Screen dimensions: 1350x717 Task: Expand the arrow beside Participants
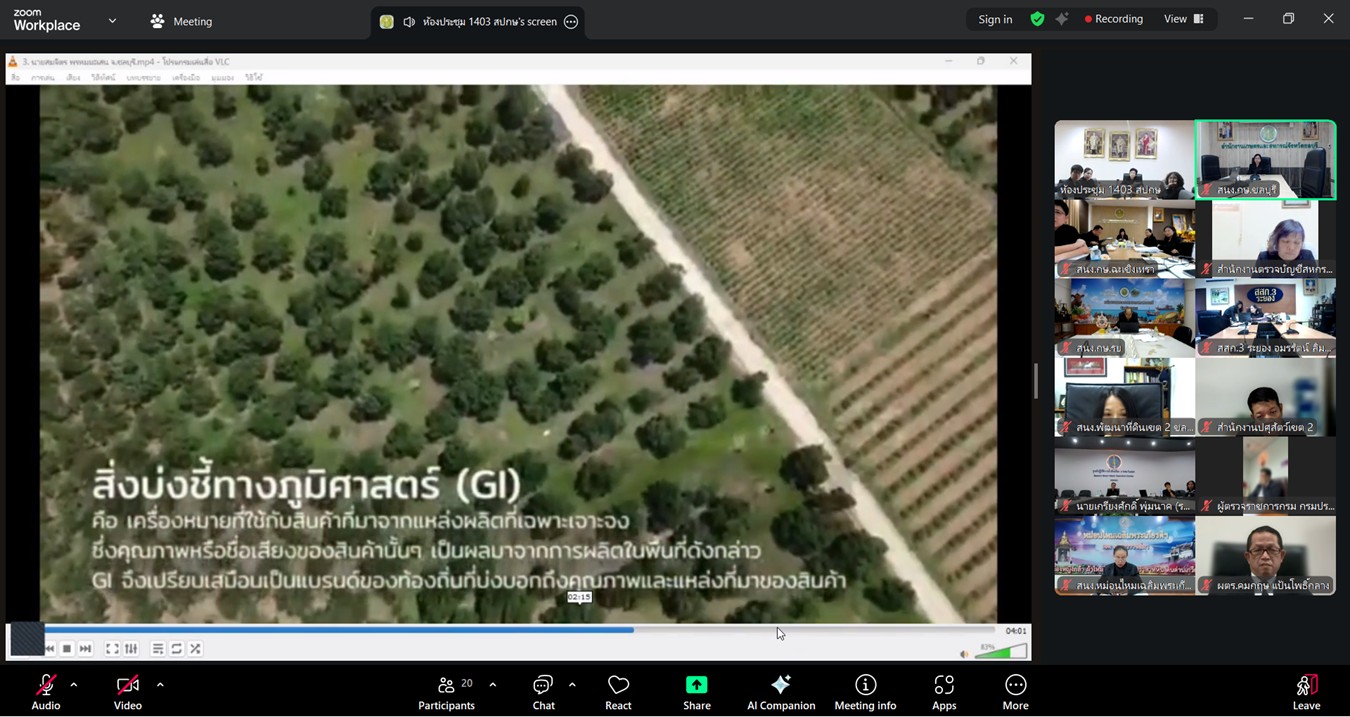[492, 685]
